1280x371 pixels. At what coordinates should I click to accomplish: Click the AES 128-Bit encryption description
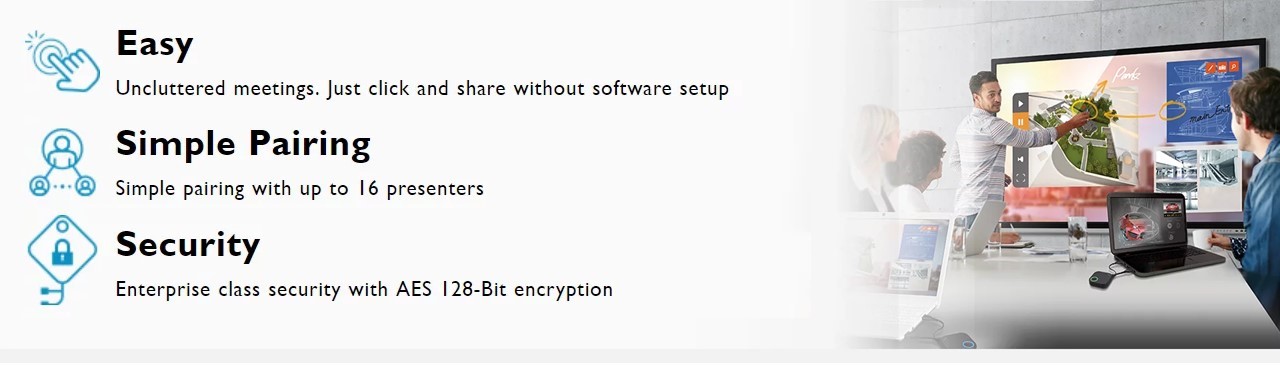(364, 289)
